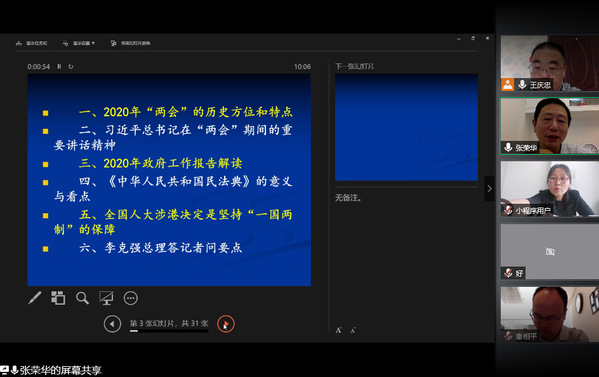Click end slide show in top bar

(130, 43)
